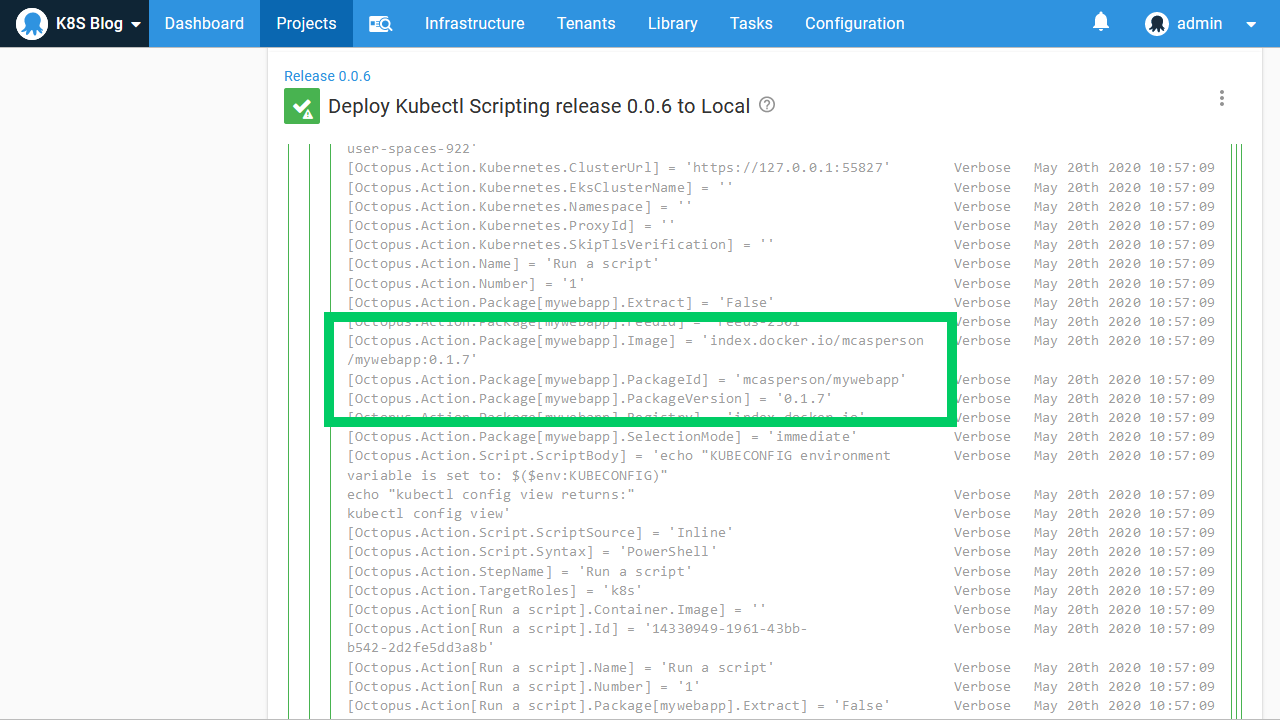Click the Kubernetes ClusterUrl log line

click(x=618, y=168)
